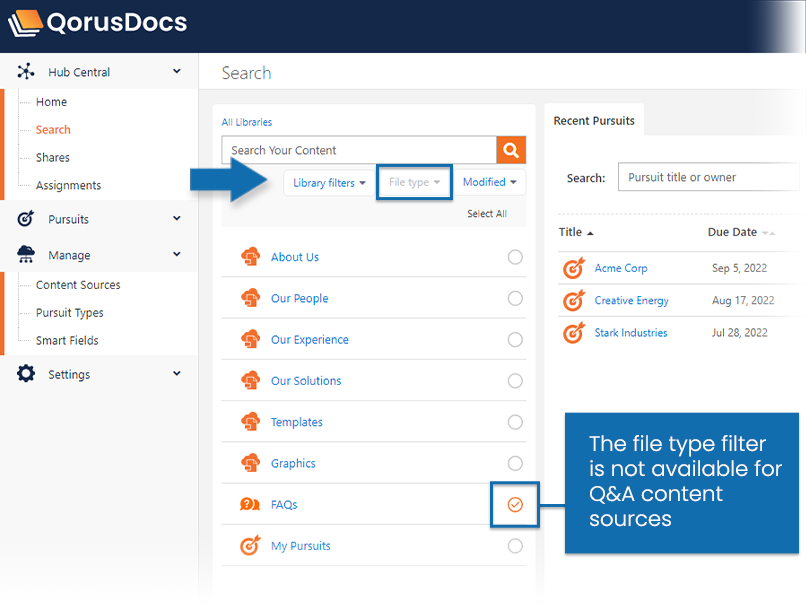This screenshot has width=806, height=605.
Task: Open the File type dropdown
Action: [414, 182]
